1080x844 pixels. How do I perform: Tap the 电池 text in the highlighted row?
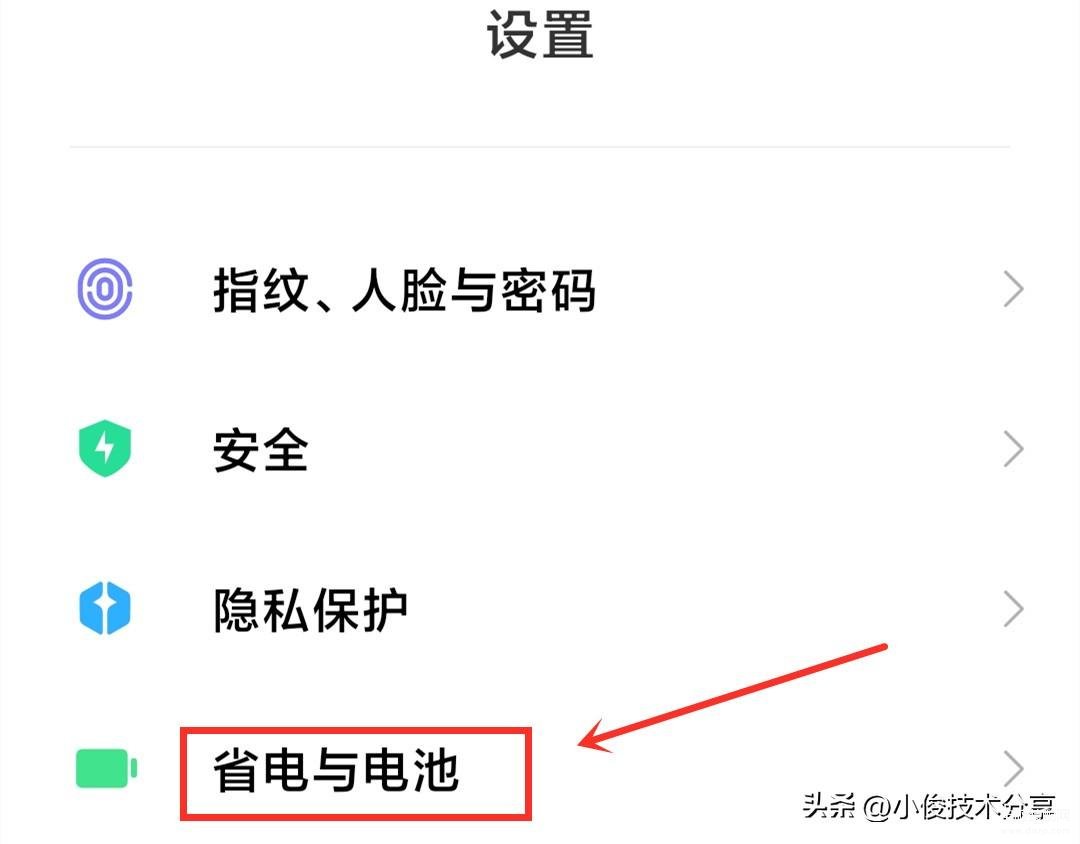coord(411,770)
